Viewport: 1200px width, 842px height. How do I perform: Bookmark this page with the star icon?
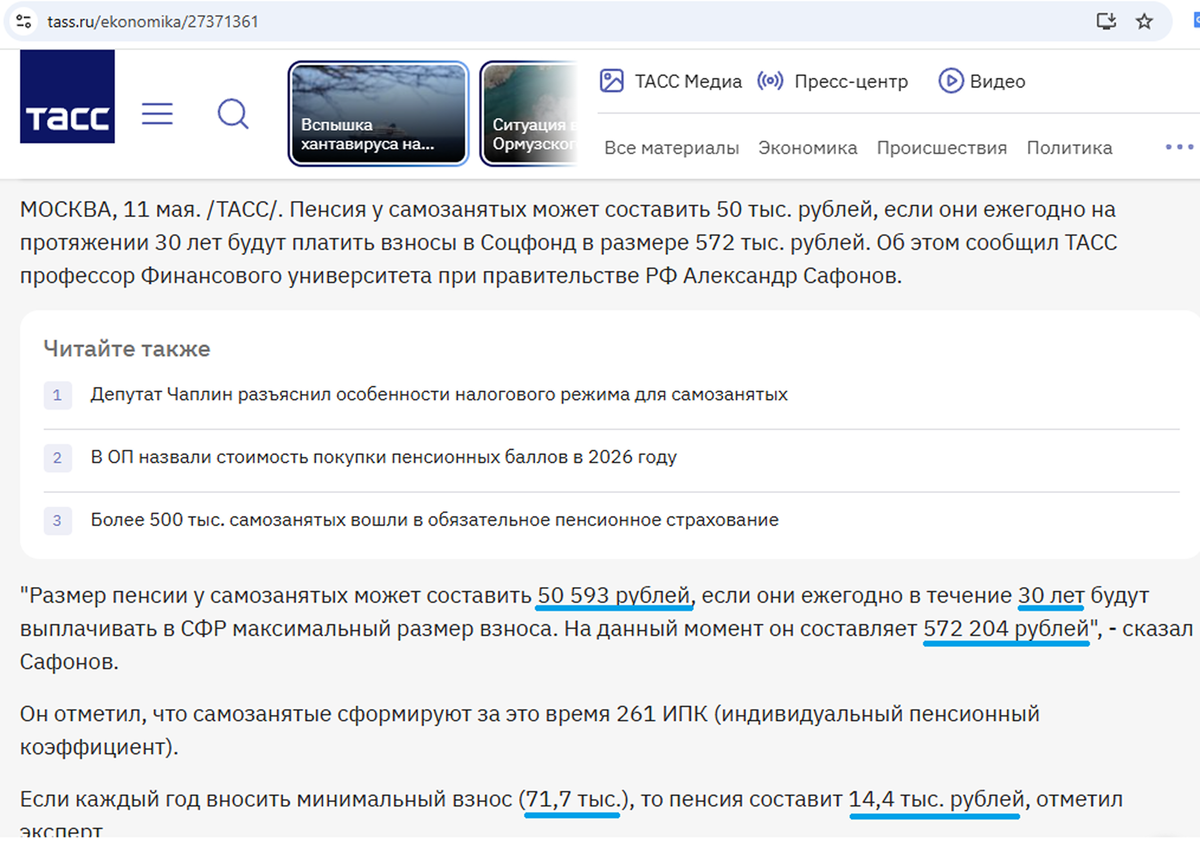point(1145,21)
